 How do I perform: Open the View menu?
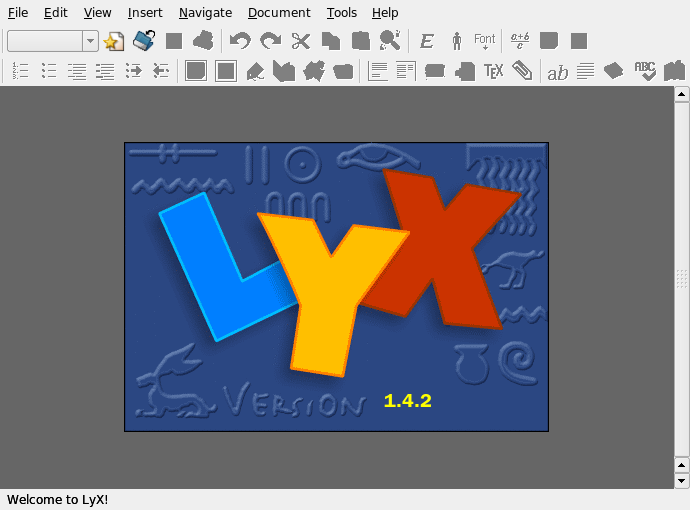point(97,13)
